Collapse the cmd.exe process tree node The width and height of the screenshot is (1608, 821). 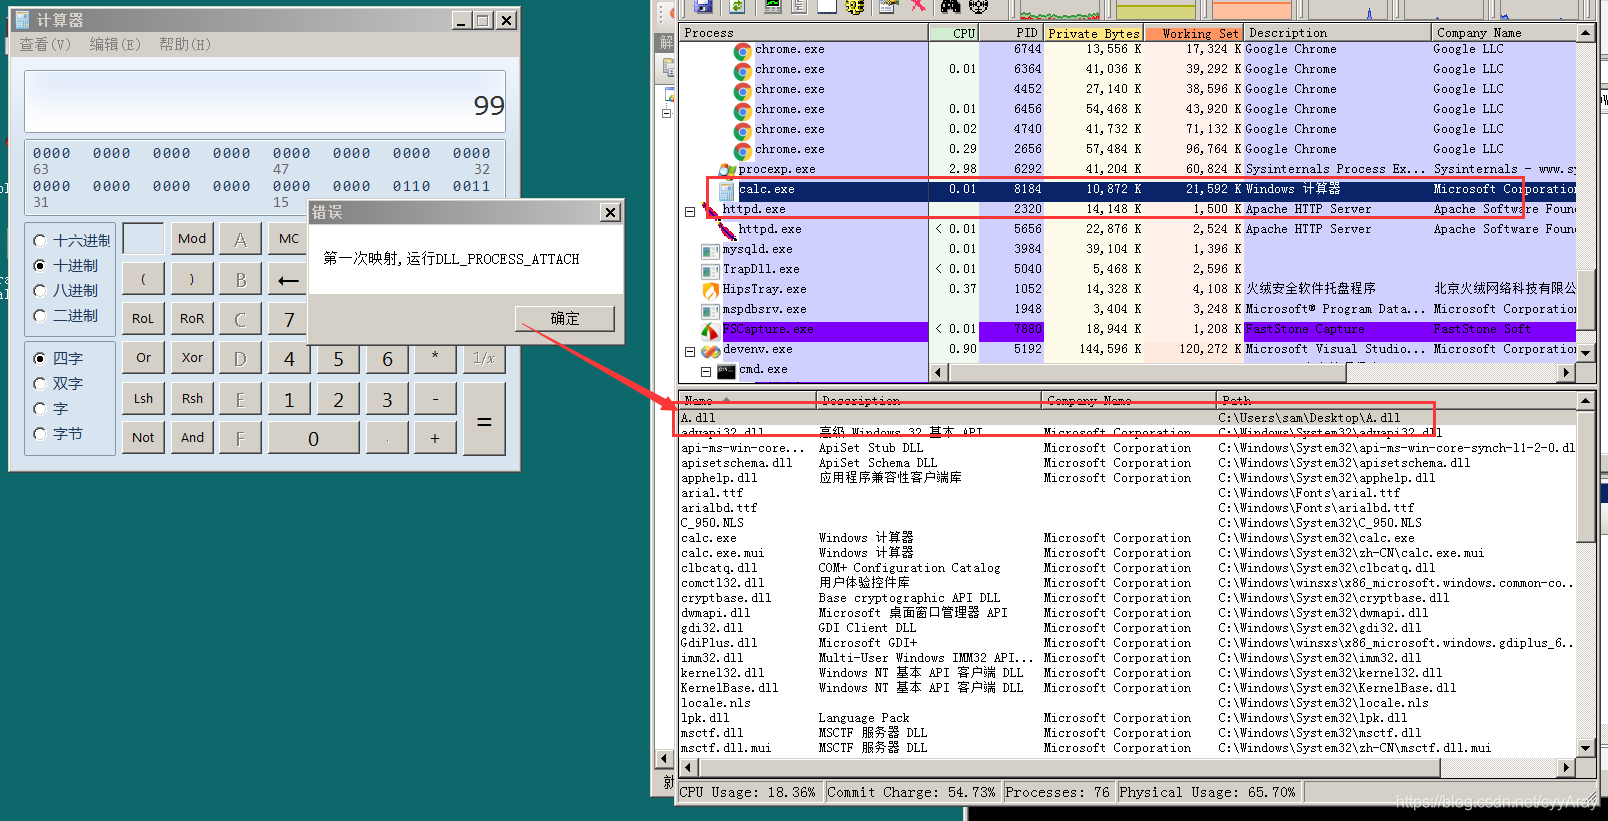tap(706, 372)
